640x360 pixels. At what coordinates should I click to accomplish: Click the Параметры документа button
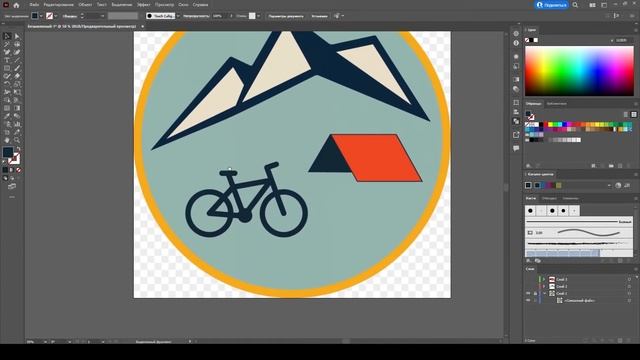[x=286, y=16]
